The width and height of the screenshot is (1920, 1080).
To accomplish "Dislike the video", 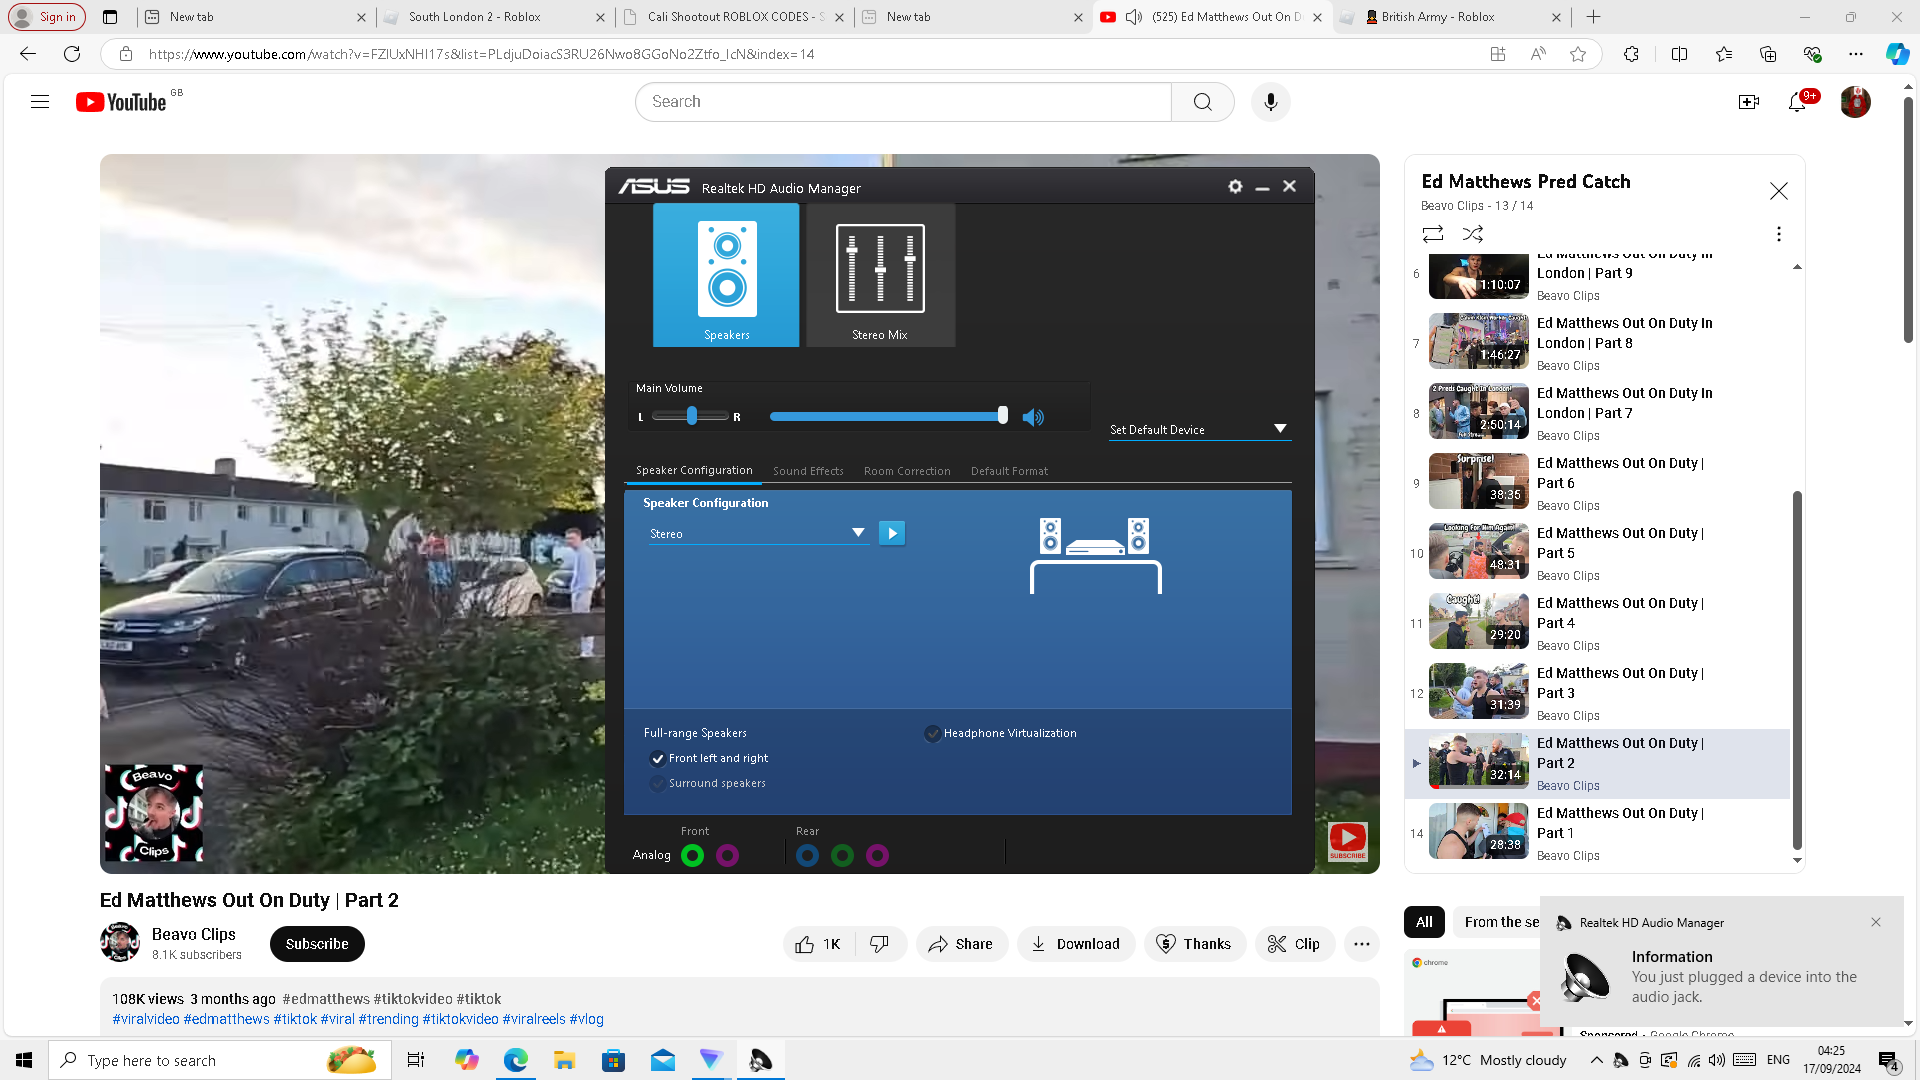I will pos(880,944).
